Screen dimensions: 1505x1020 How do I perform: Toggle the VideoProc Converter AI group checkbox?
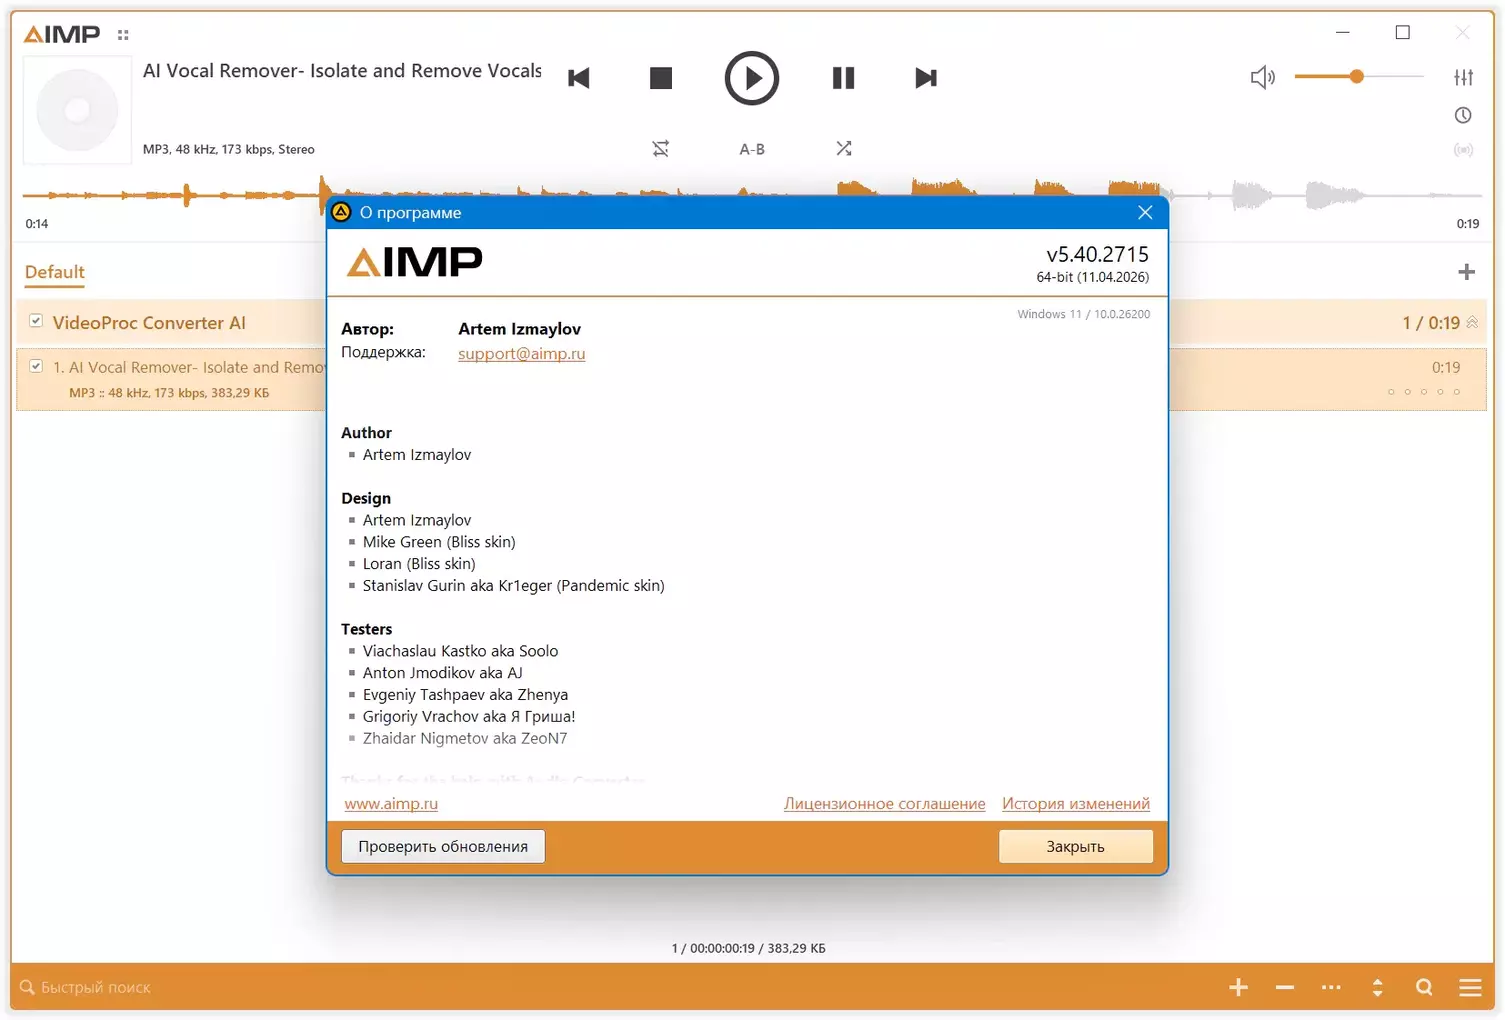36,321
